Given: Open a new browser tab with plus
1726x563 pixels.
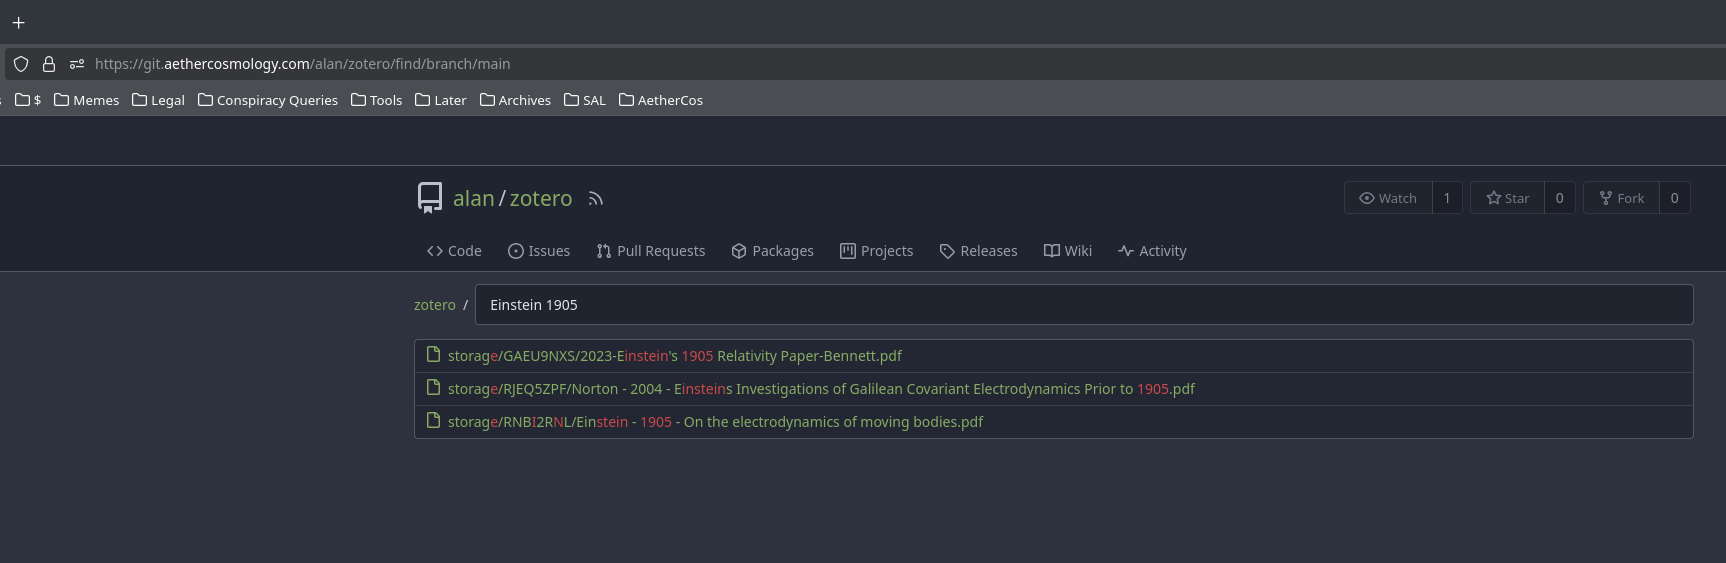Looking at the screenshot, I should coord(18,22).
